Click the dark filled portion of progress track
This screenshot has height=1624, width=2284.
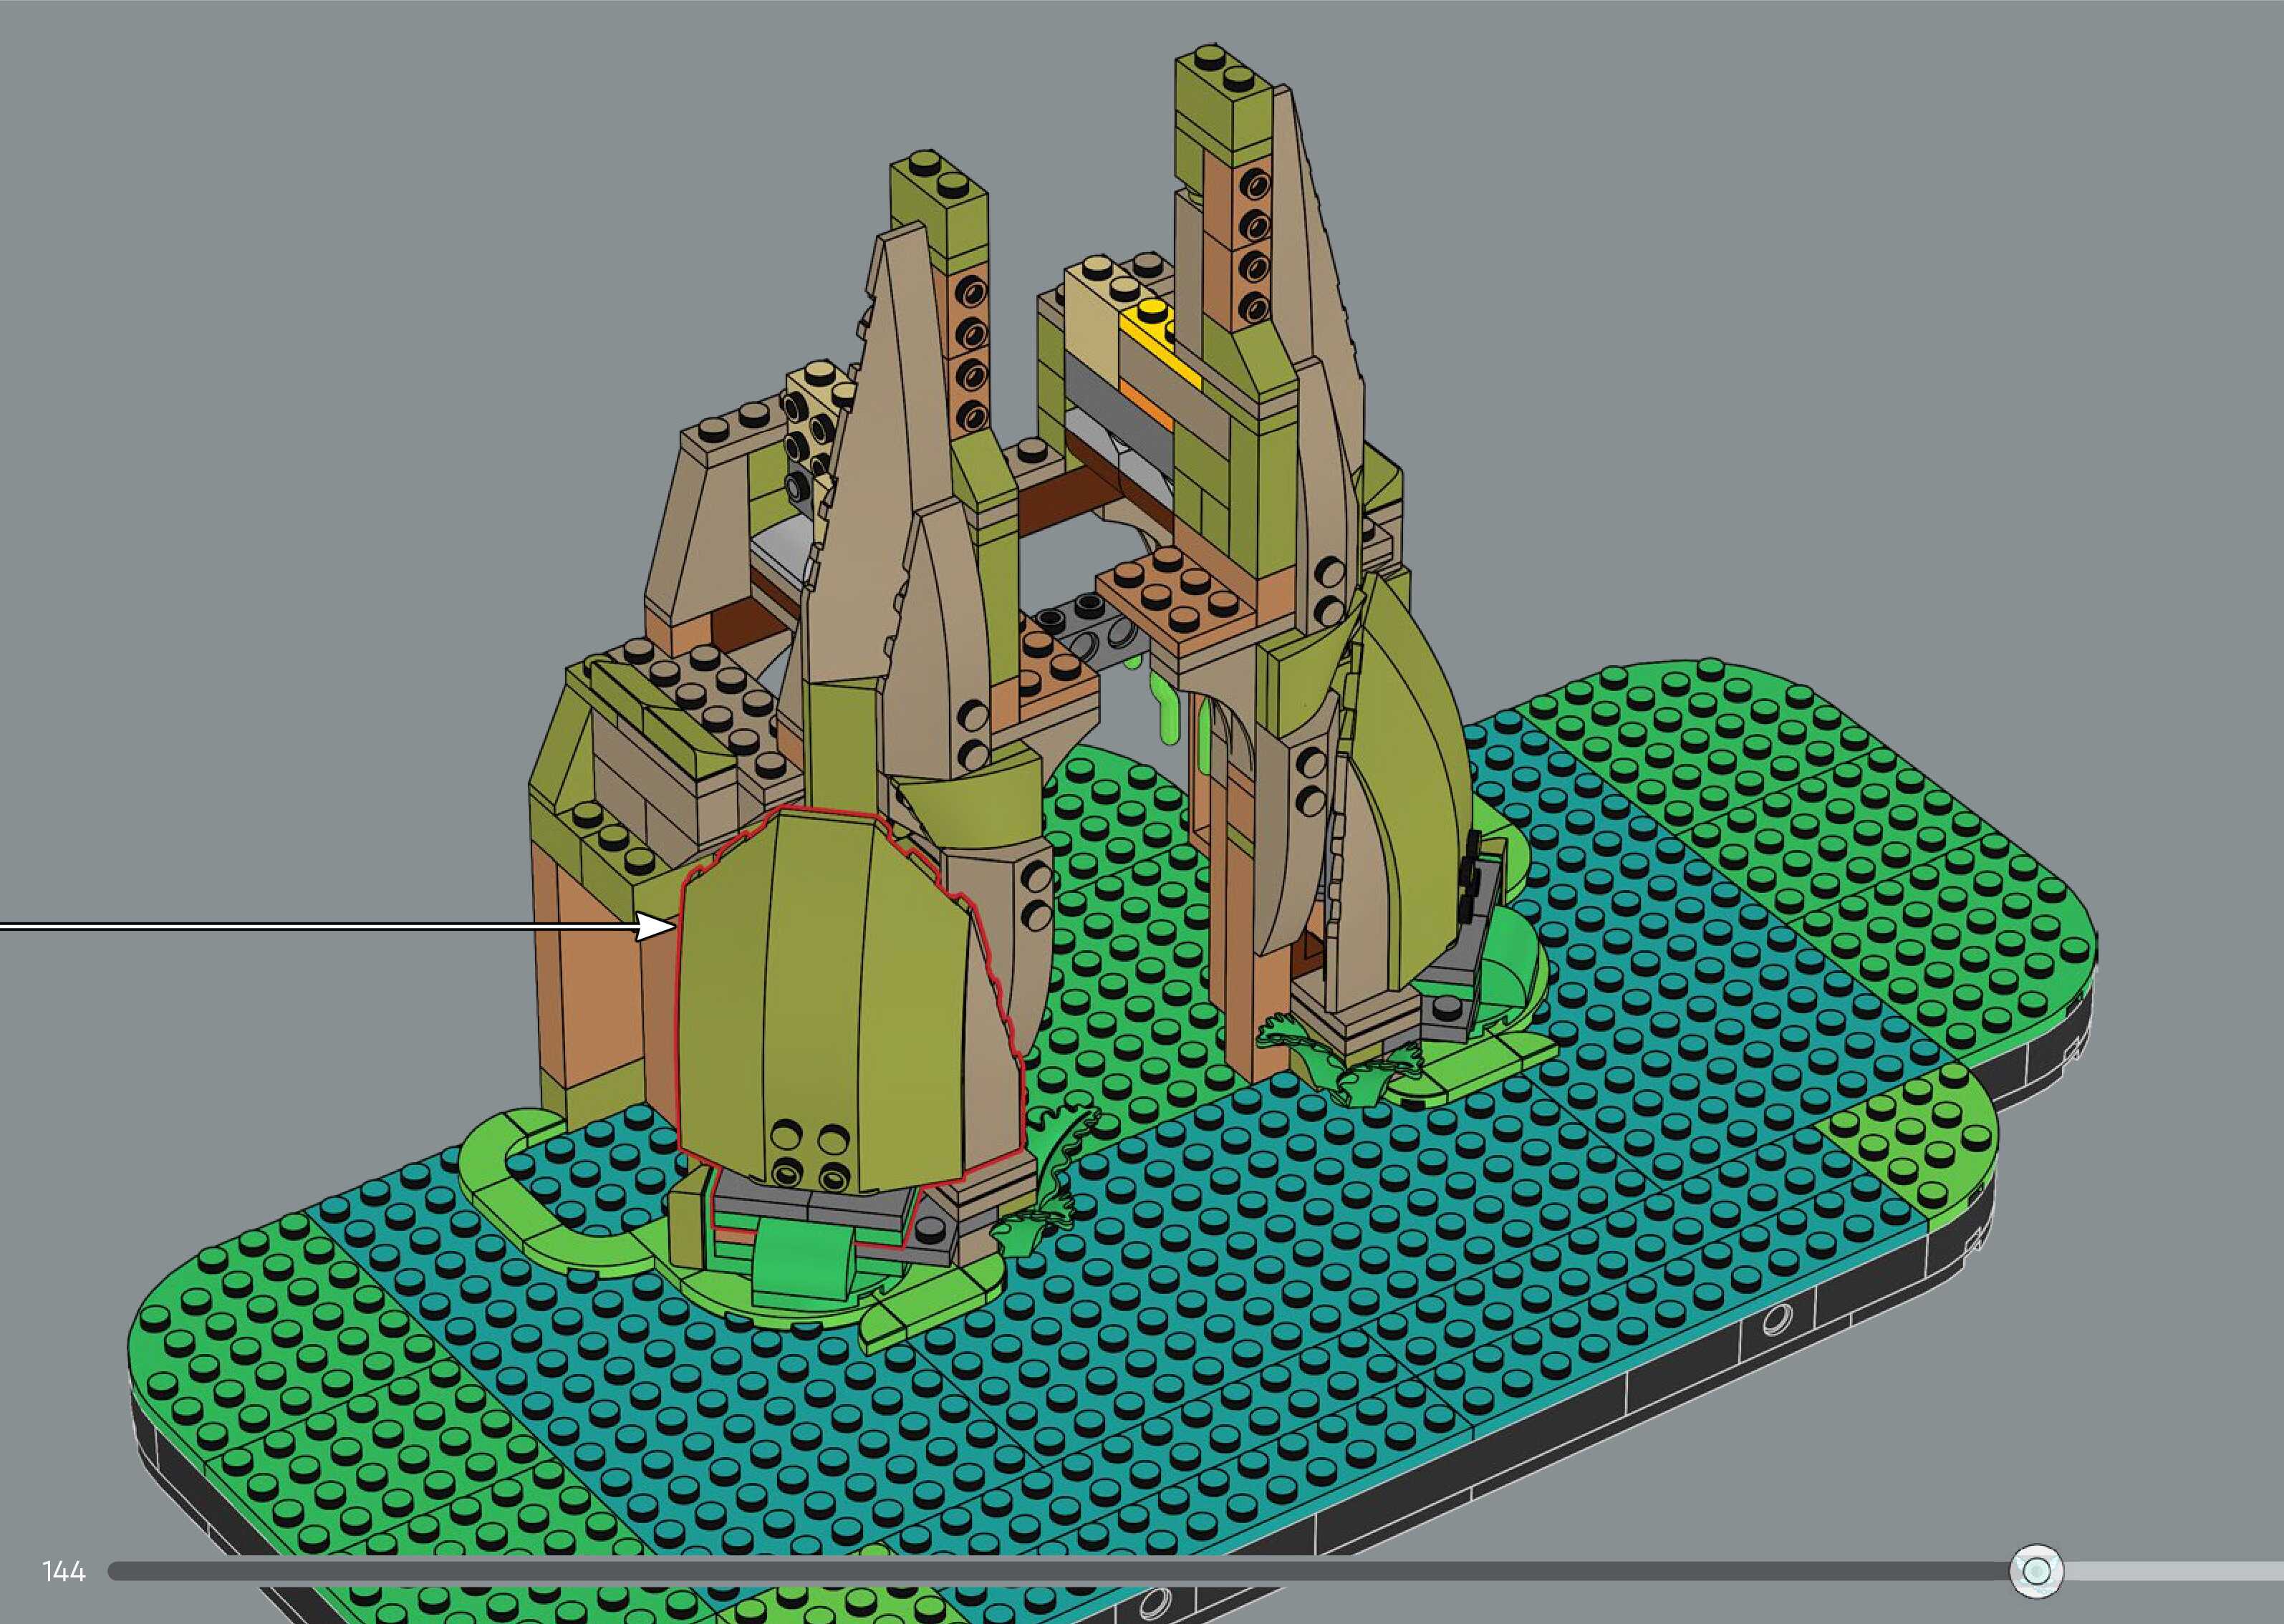point(1000,1571)
